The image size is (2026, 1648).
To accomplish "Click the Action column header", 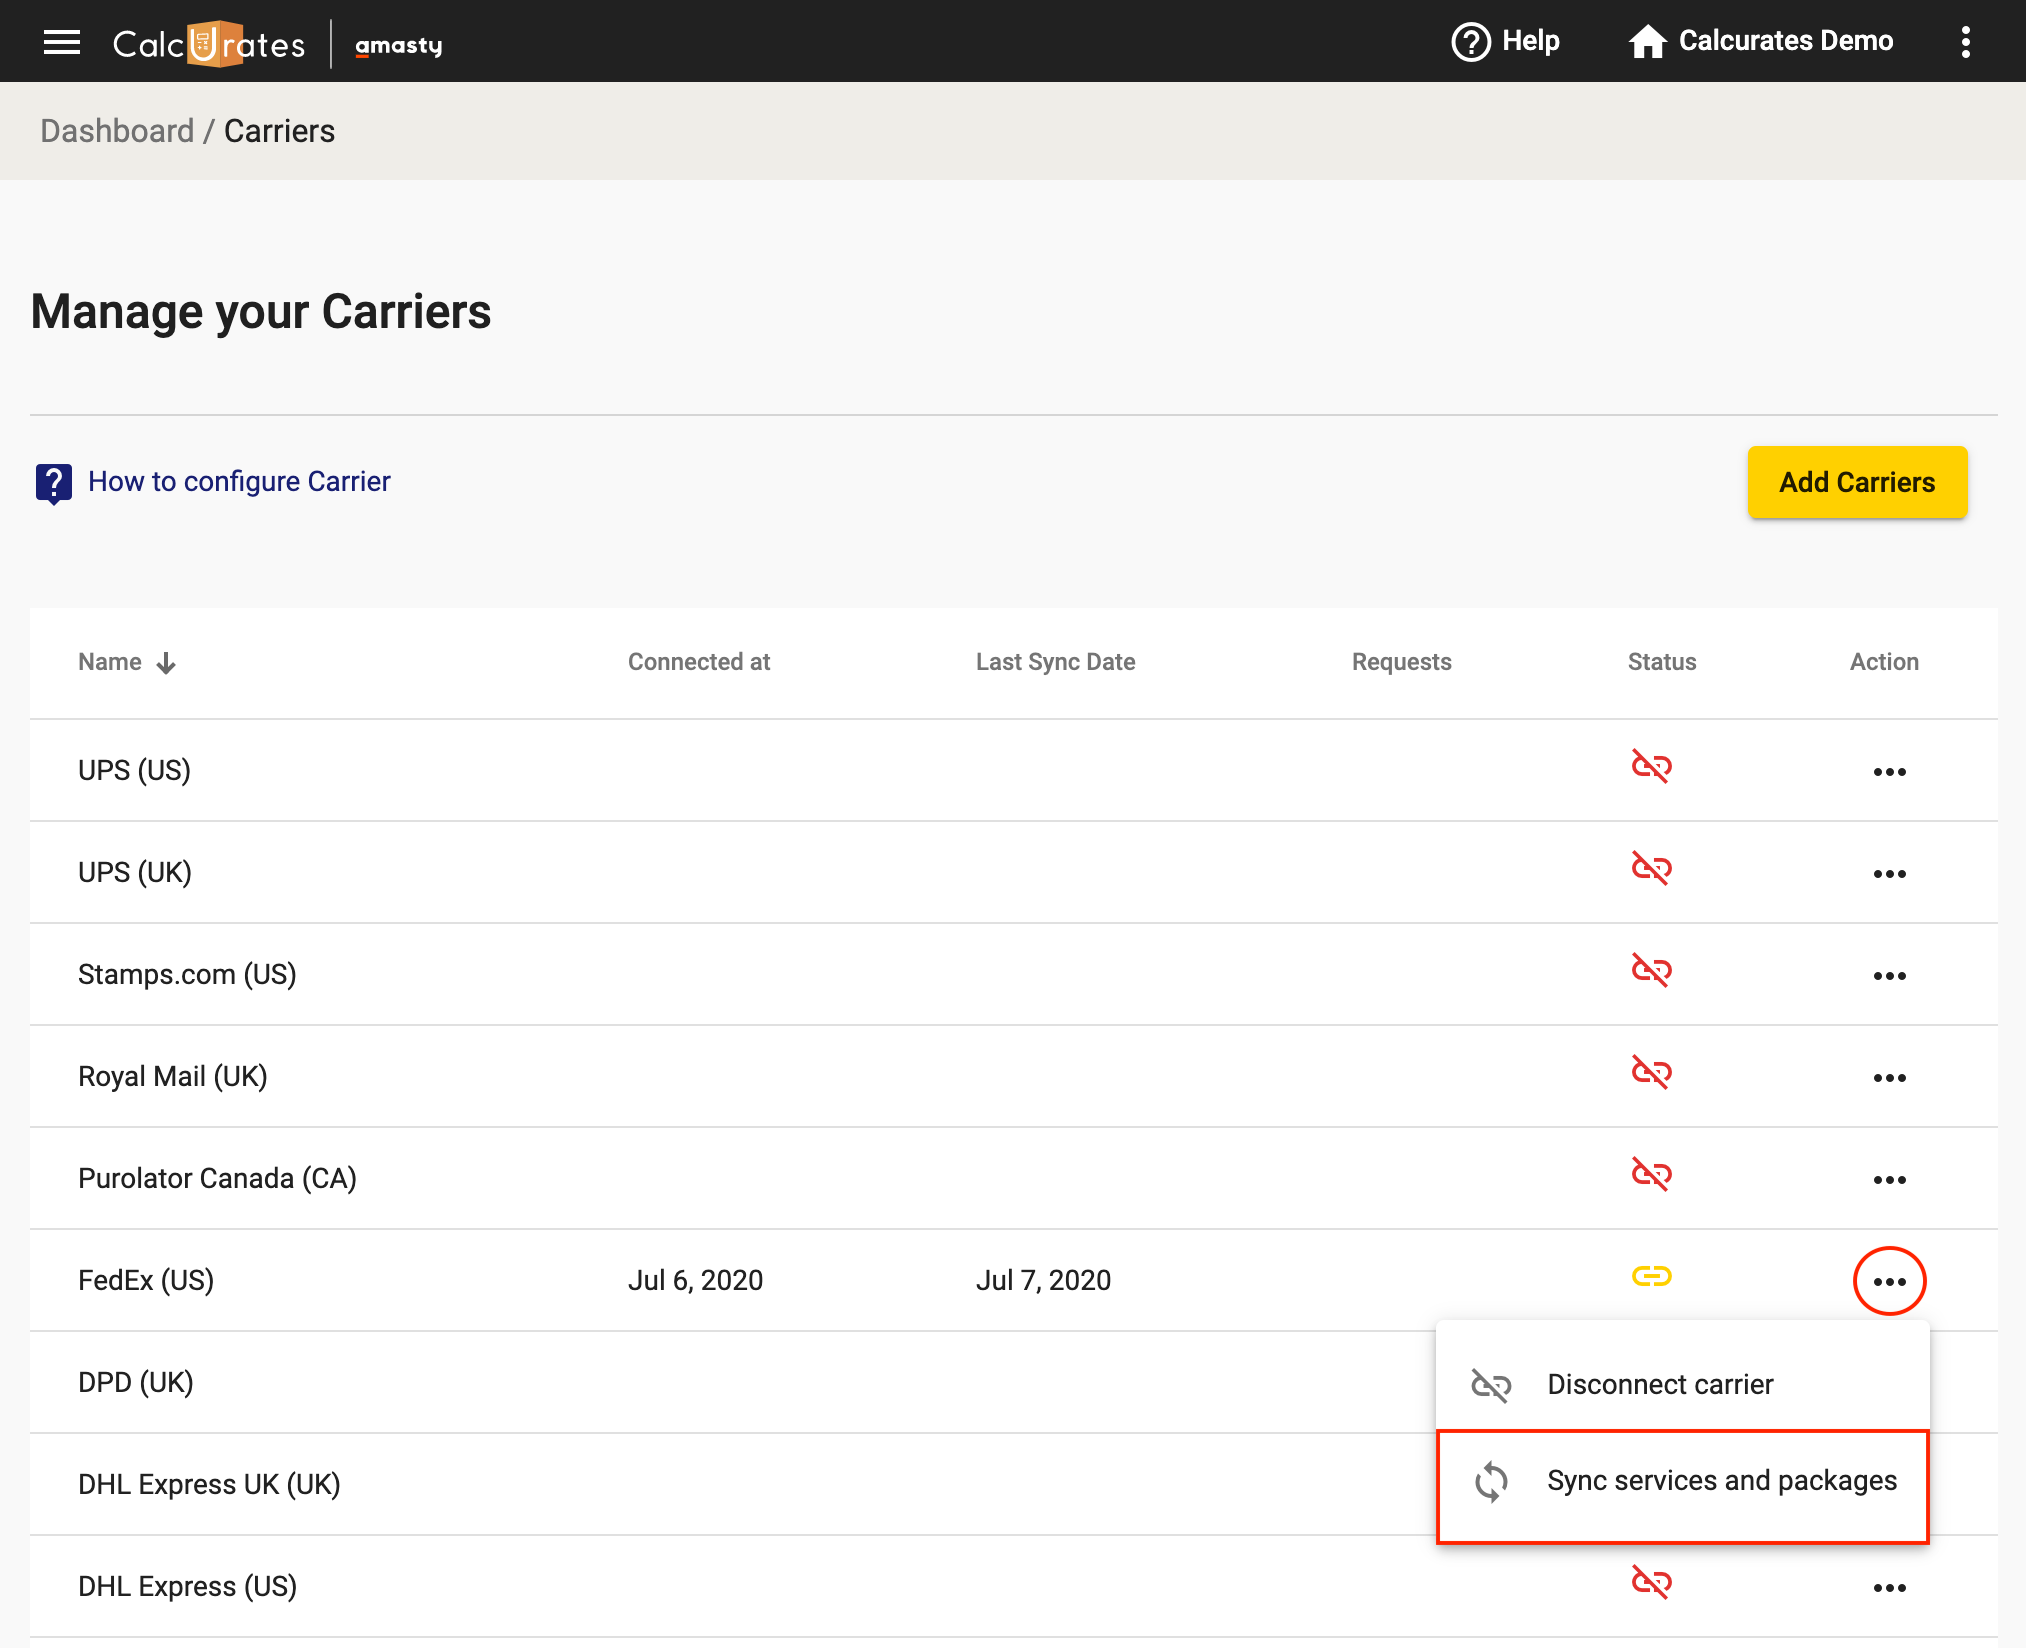I will [1884, 662].
